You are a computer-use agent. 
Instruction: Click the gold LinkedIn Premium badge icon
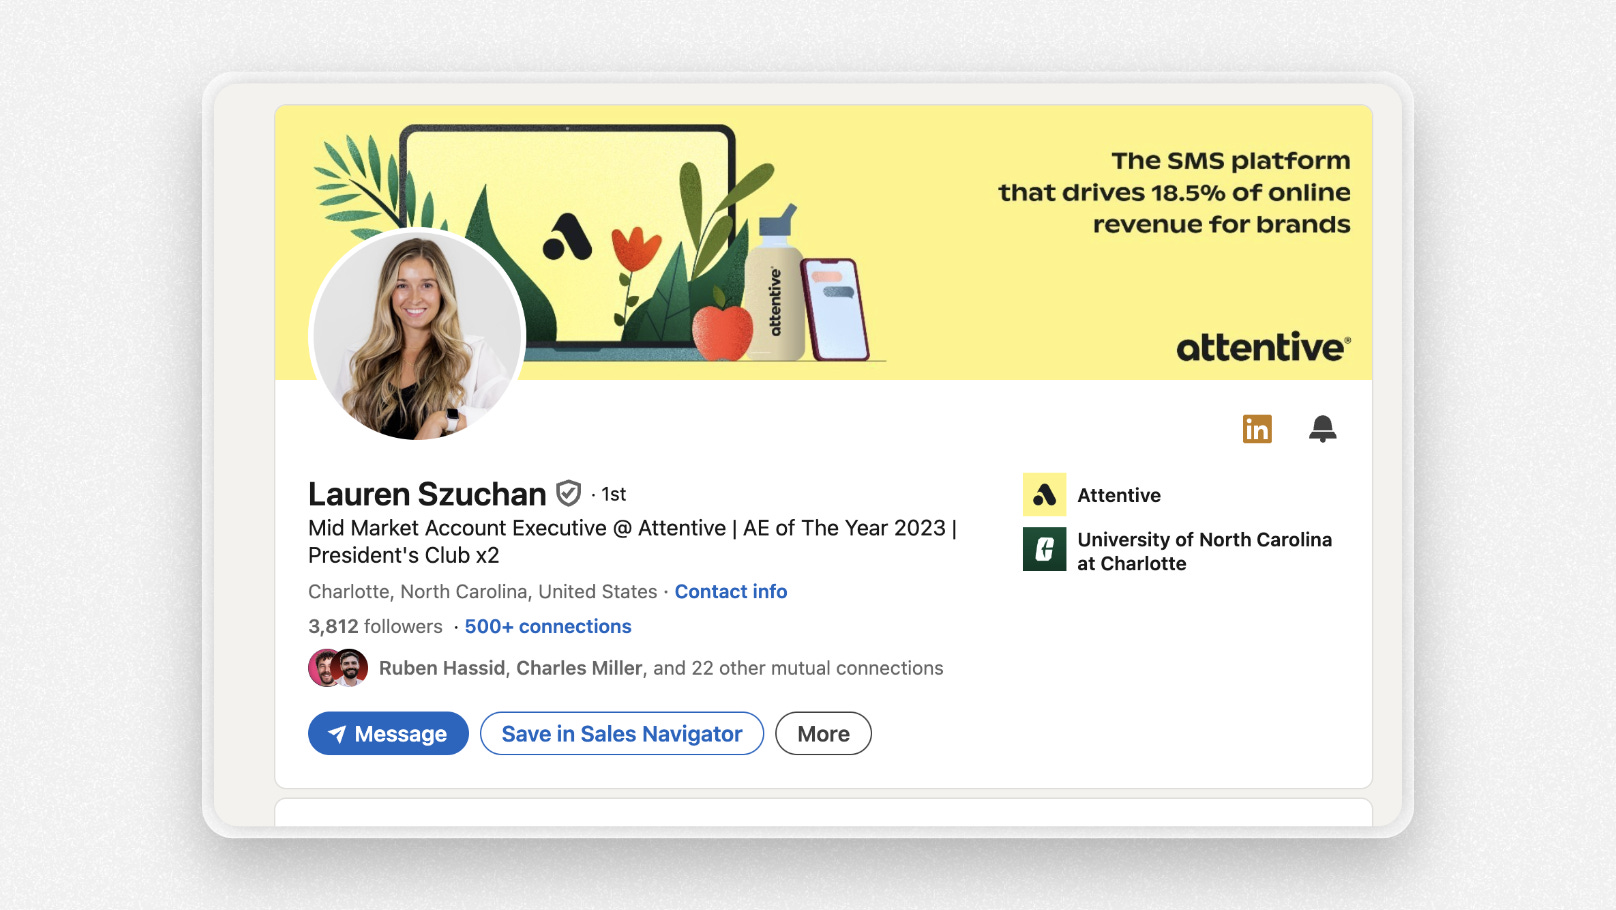pyautogui.click(x=1257, y=429)
